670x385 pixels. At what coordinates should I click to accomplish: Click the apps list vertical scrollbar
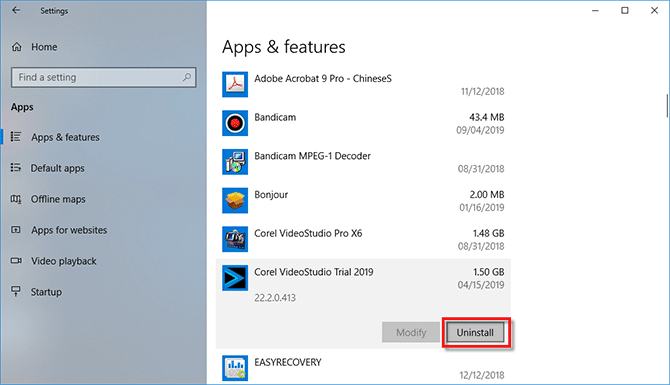[x=667, y=105]
